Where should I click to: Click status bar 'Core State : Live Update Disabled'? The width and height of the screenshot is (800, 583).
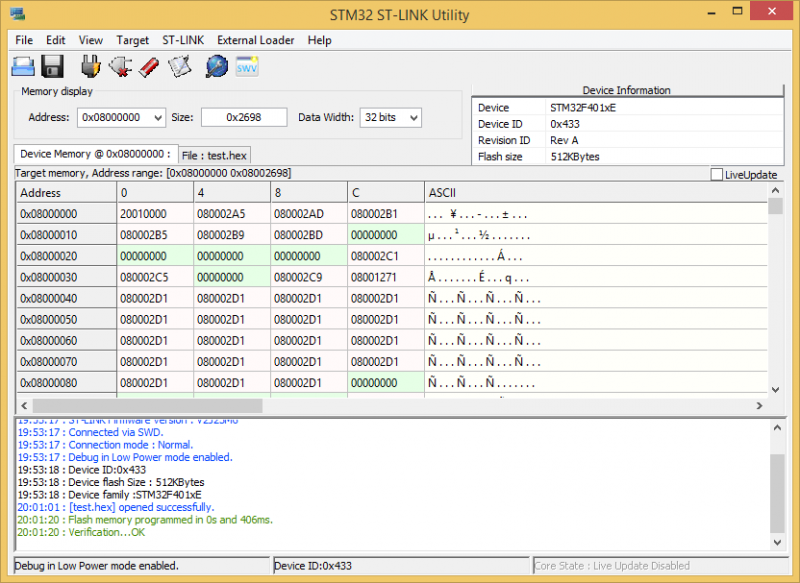tap(612, 566)
